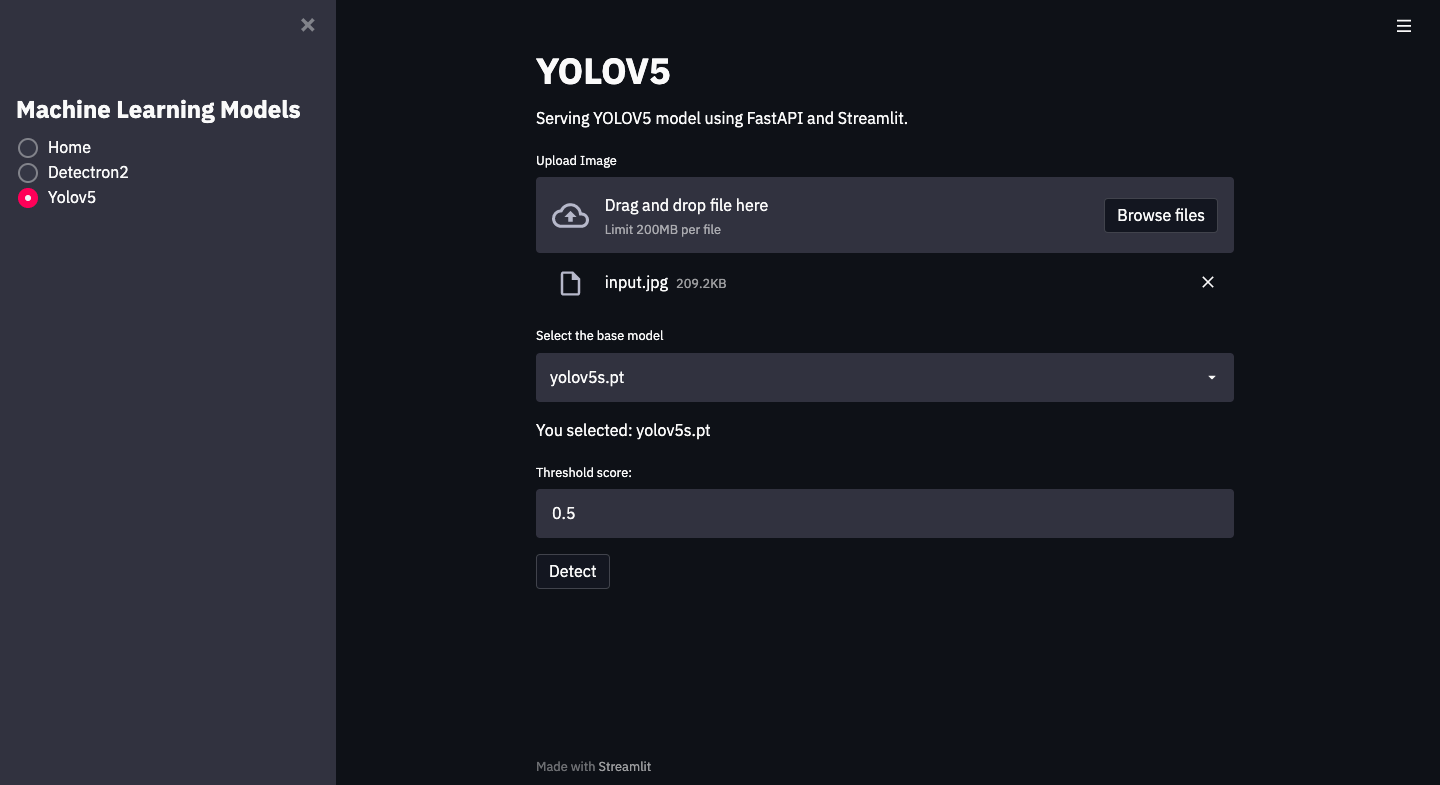Select the Yolov5 radio button
This screenshot has width=1440, height=785.
[x=28, y=198]
